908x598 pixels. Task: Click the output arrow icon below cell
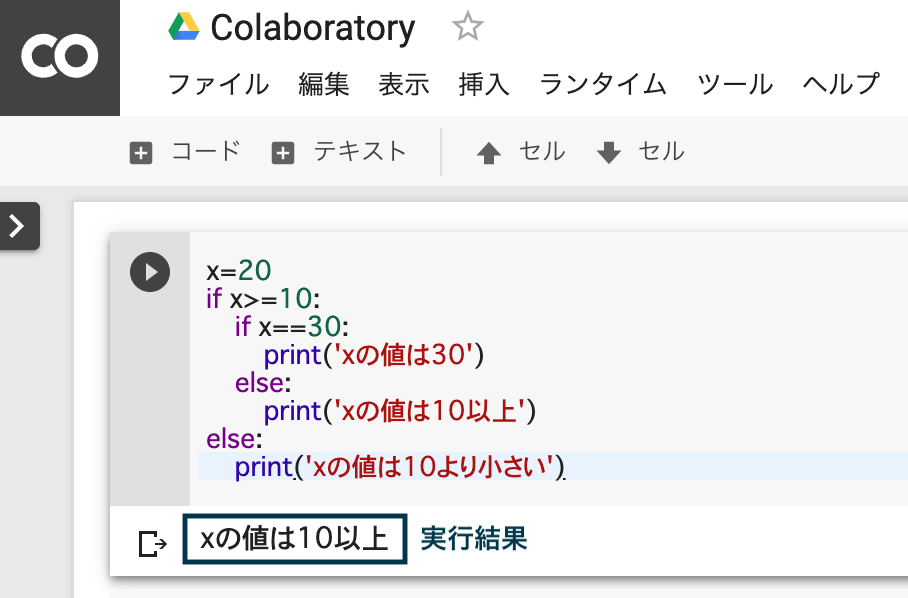[x=152, y=543]
